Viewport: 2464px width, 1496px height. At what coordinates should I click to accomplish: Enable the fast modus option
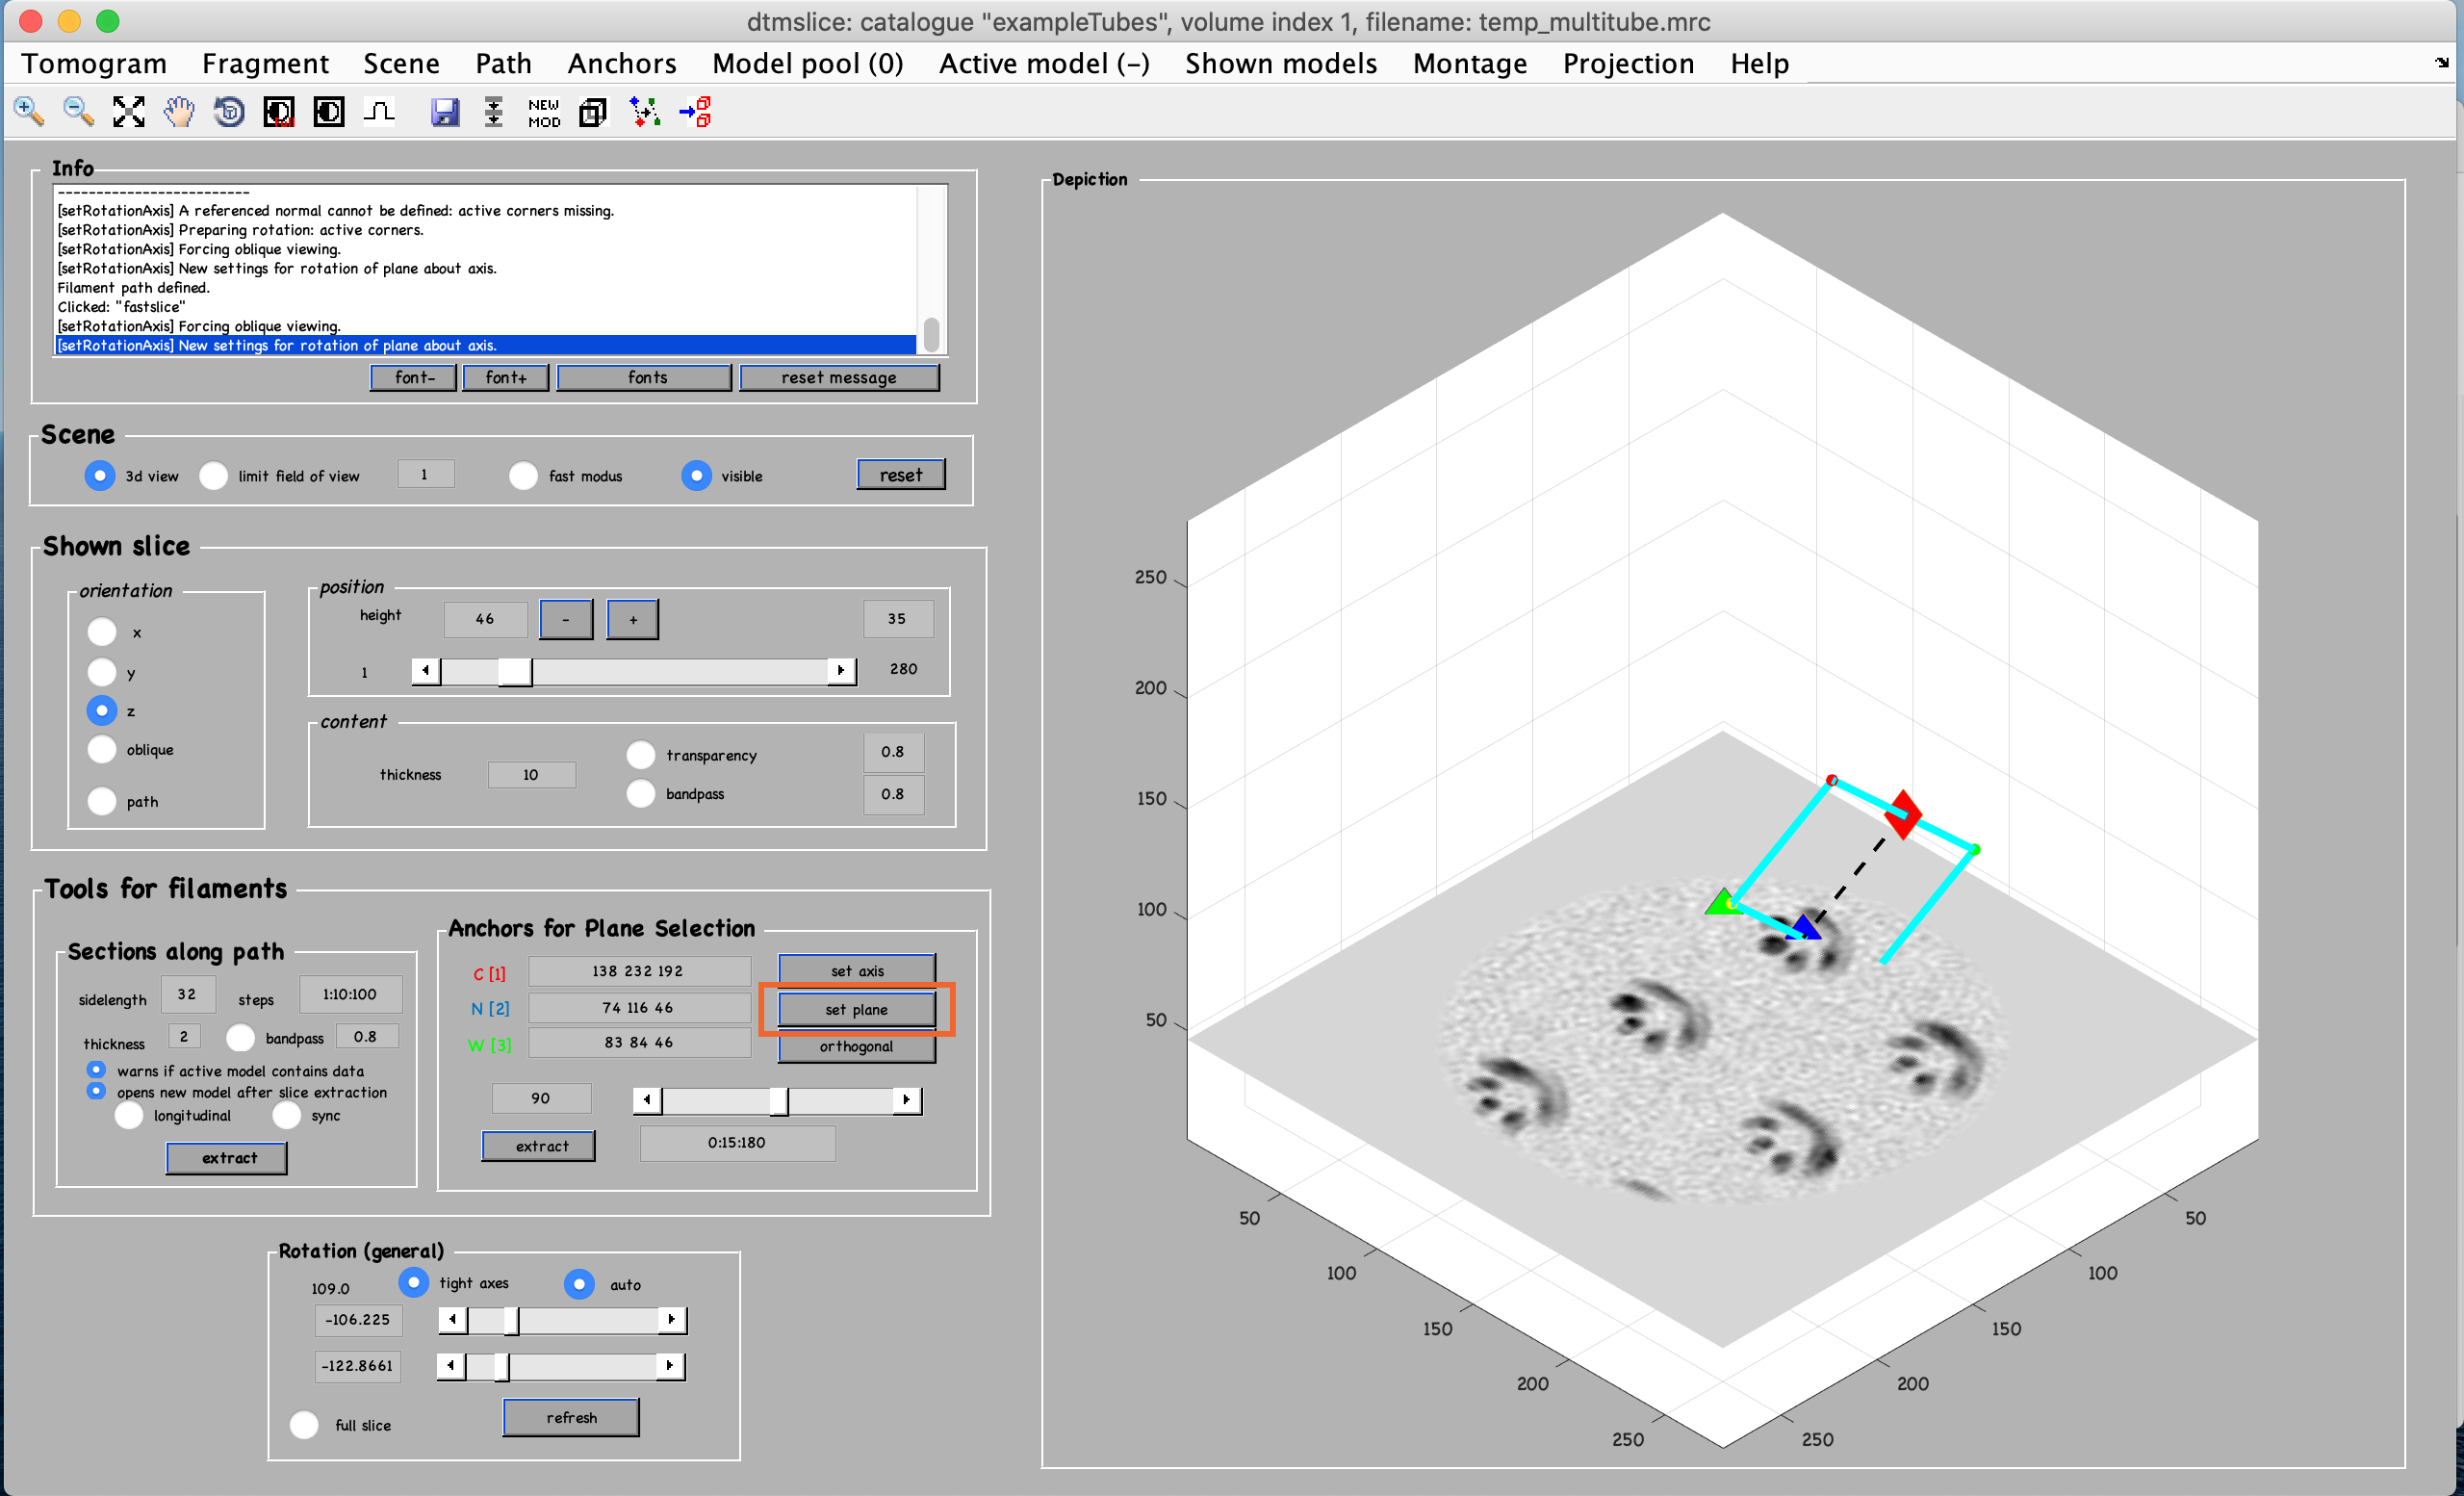point(523,476)
